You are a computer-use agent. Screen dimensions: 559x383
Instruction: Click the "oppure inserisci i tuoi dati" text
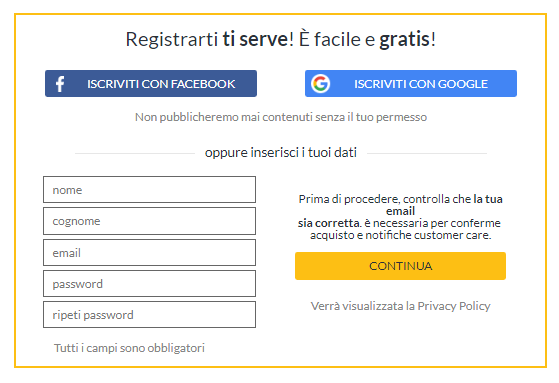coord(281,152)
